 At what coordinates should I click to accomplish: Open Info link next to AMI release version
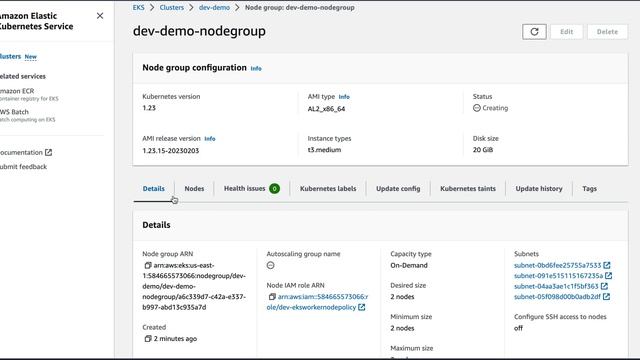click(210, 139)
